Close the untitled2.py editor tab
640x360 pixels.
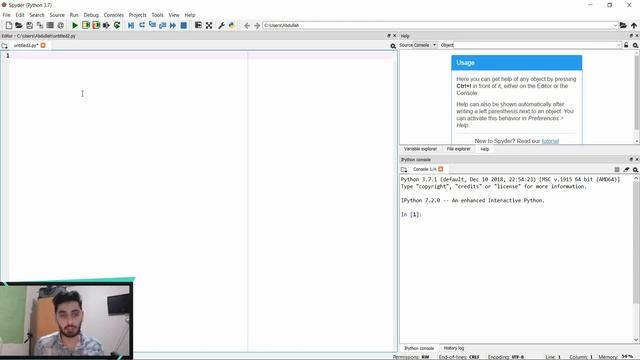[x=43, y=45]
